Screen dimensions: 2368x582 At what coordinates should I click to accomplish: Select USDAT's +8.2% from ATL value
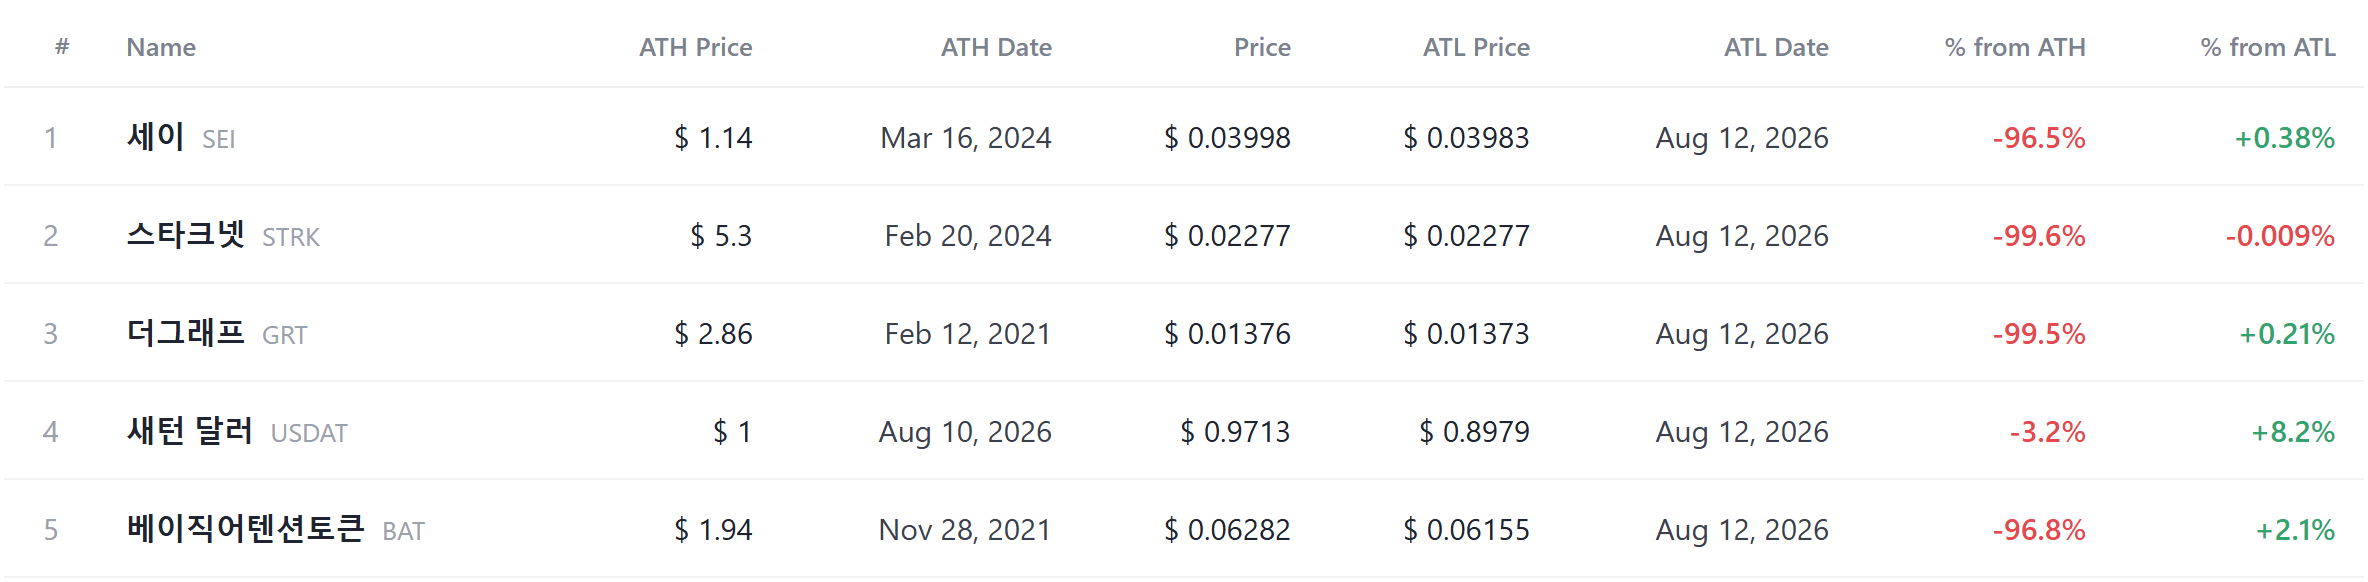point(2293,432)
